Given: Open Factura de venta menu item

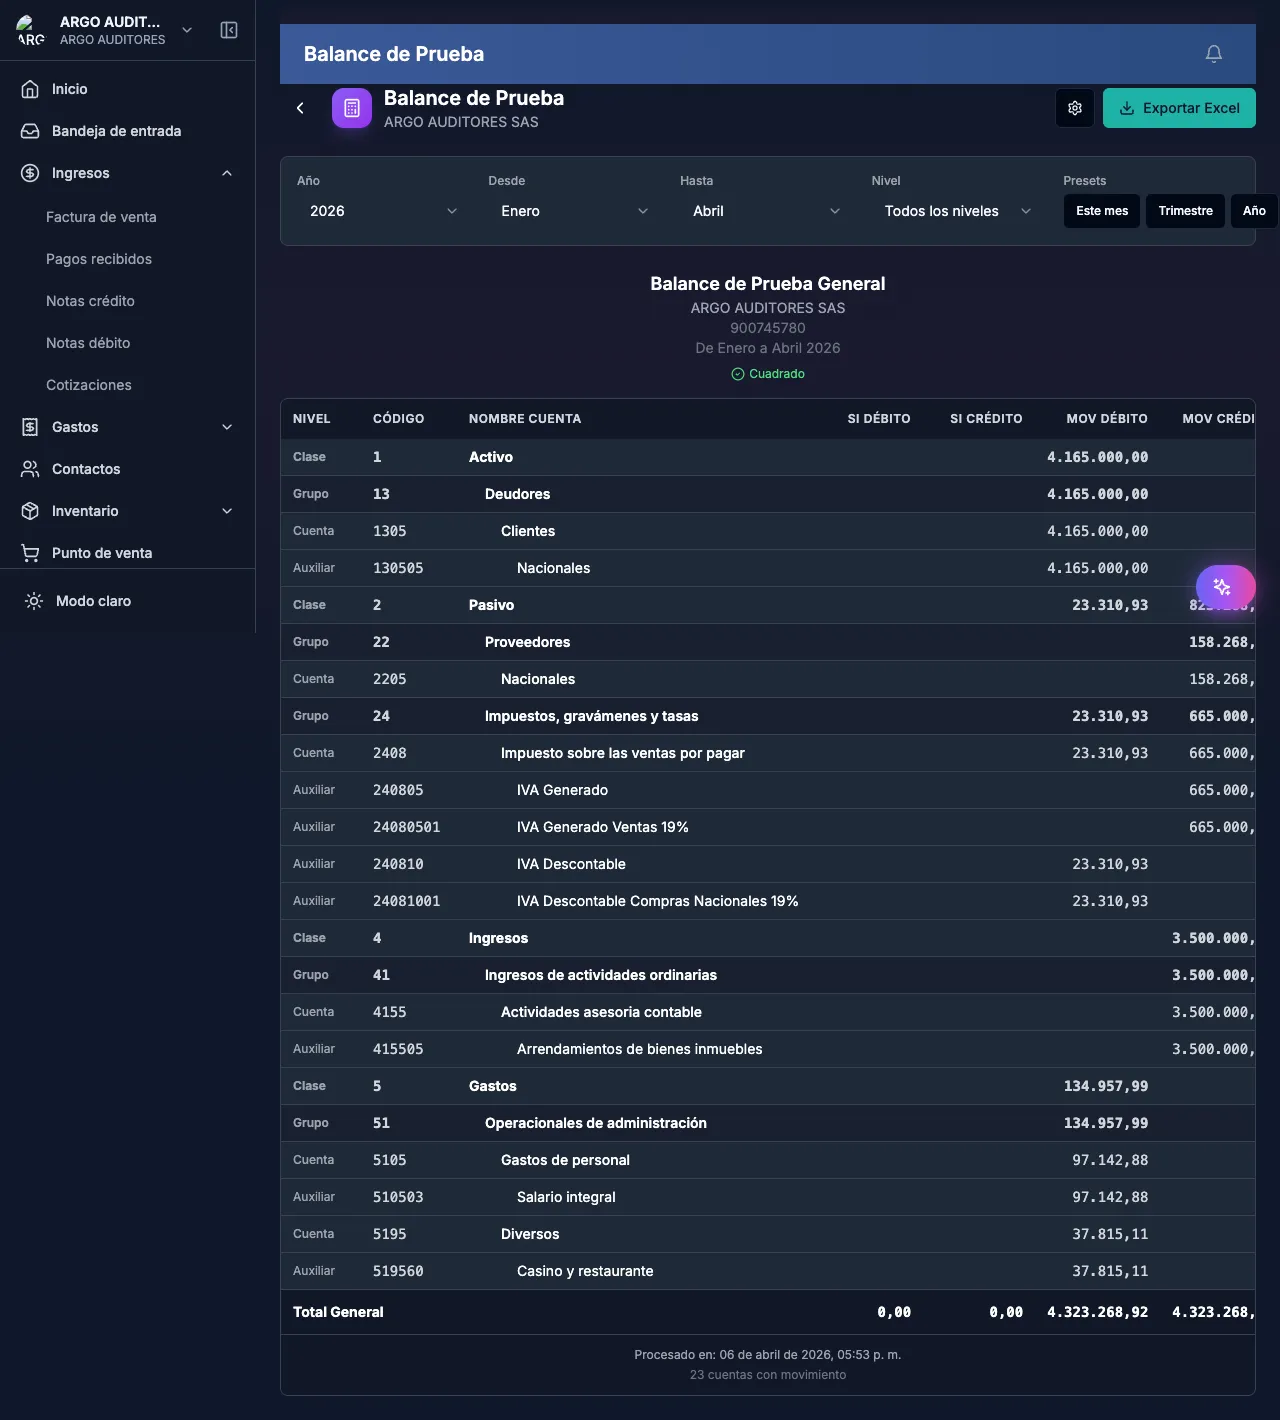Looking at the screenshot, I should (101, 217).
